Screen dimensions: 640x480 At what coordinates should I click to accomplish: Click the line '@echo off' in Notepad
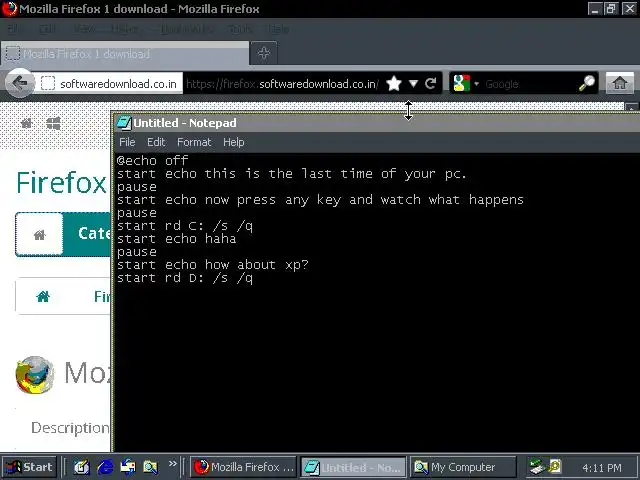(x=152, y=160)
